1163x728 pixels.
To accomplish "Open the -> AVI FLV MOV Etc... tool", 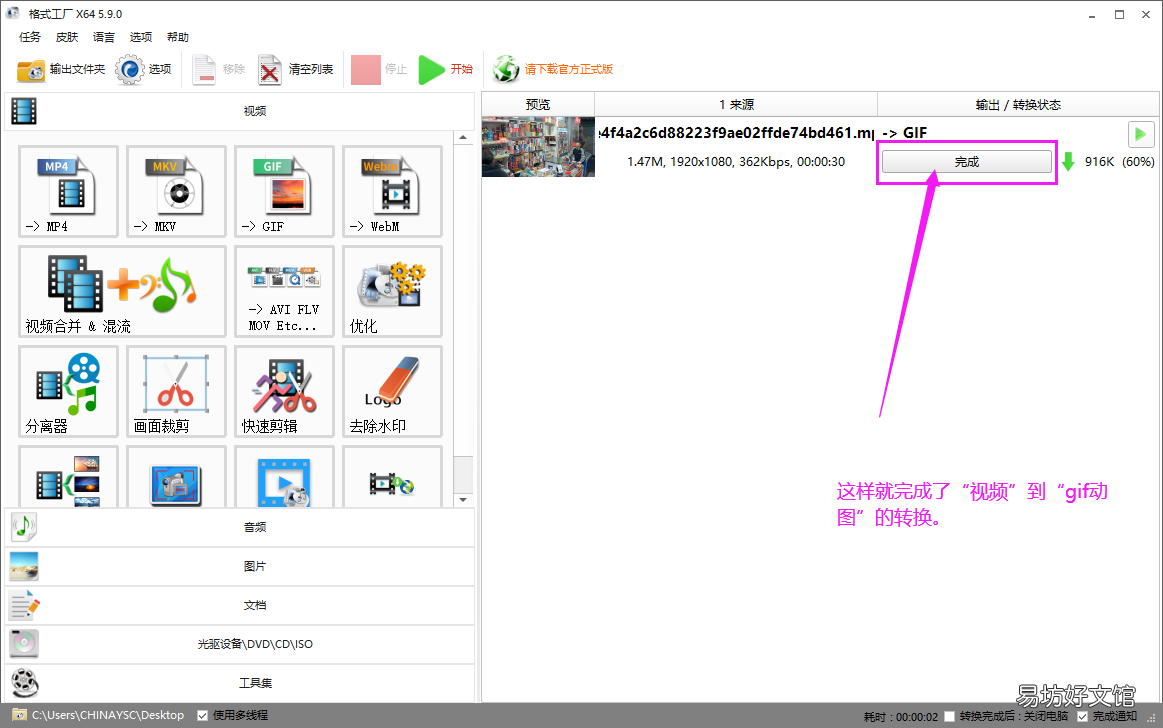I will 285,292.
